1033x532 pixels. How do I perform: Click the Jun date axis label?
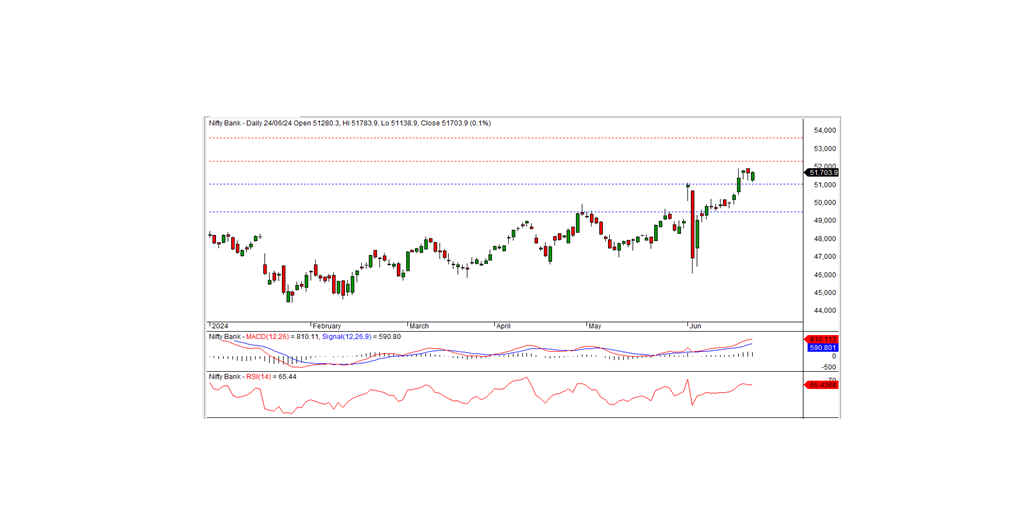pos(695,326)
